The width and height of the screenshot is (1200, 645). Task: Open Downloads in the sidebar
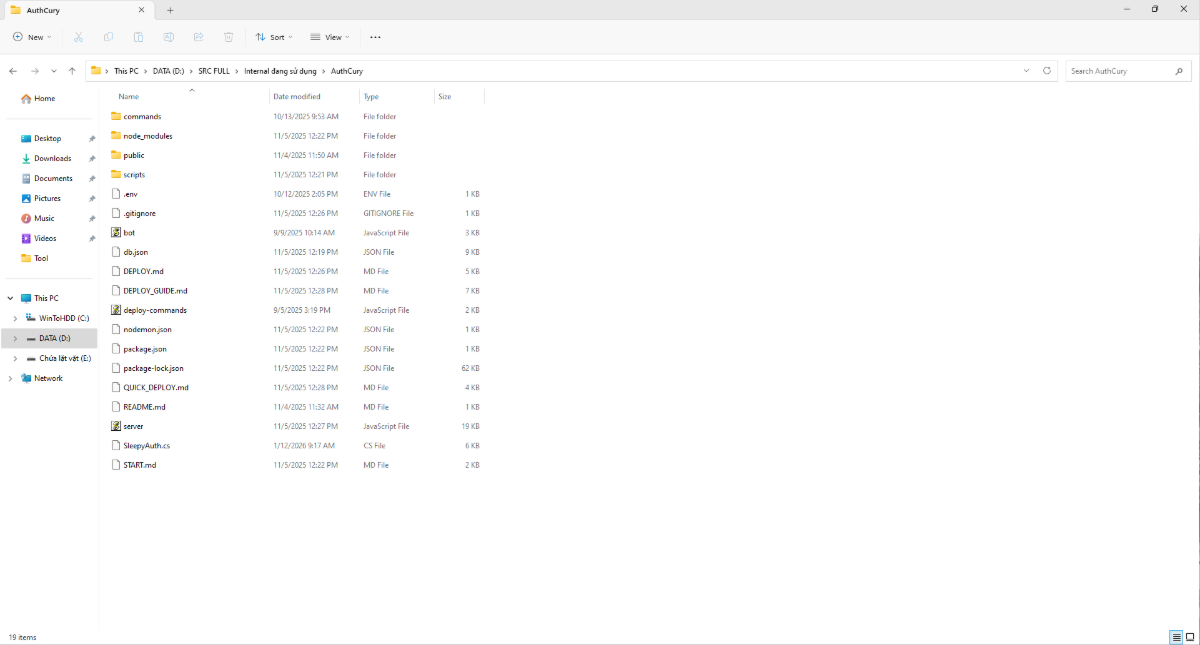[52, 158]
